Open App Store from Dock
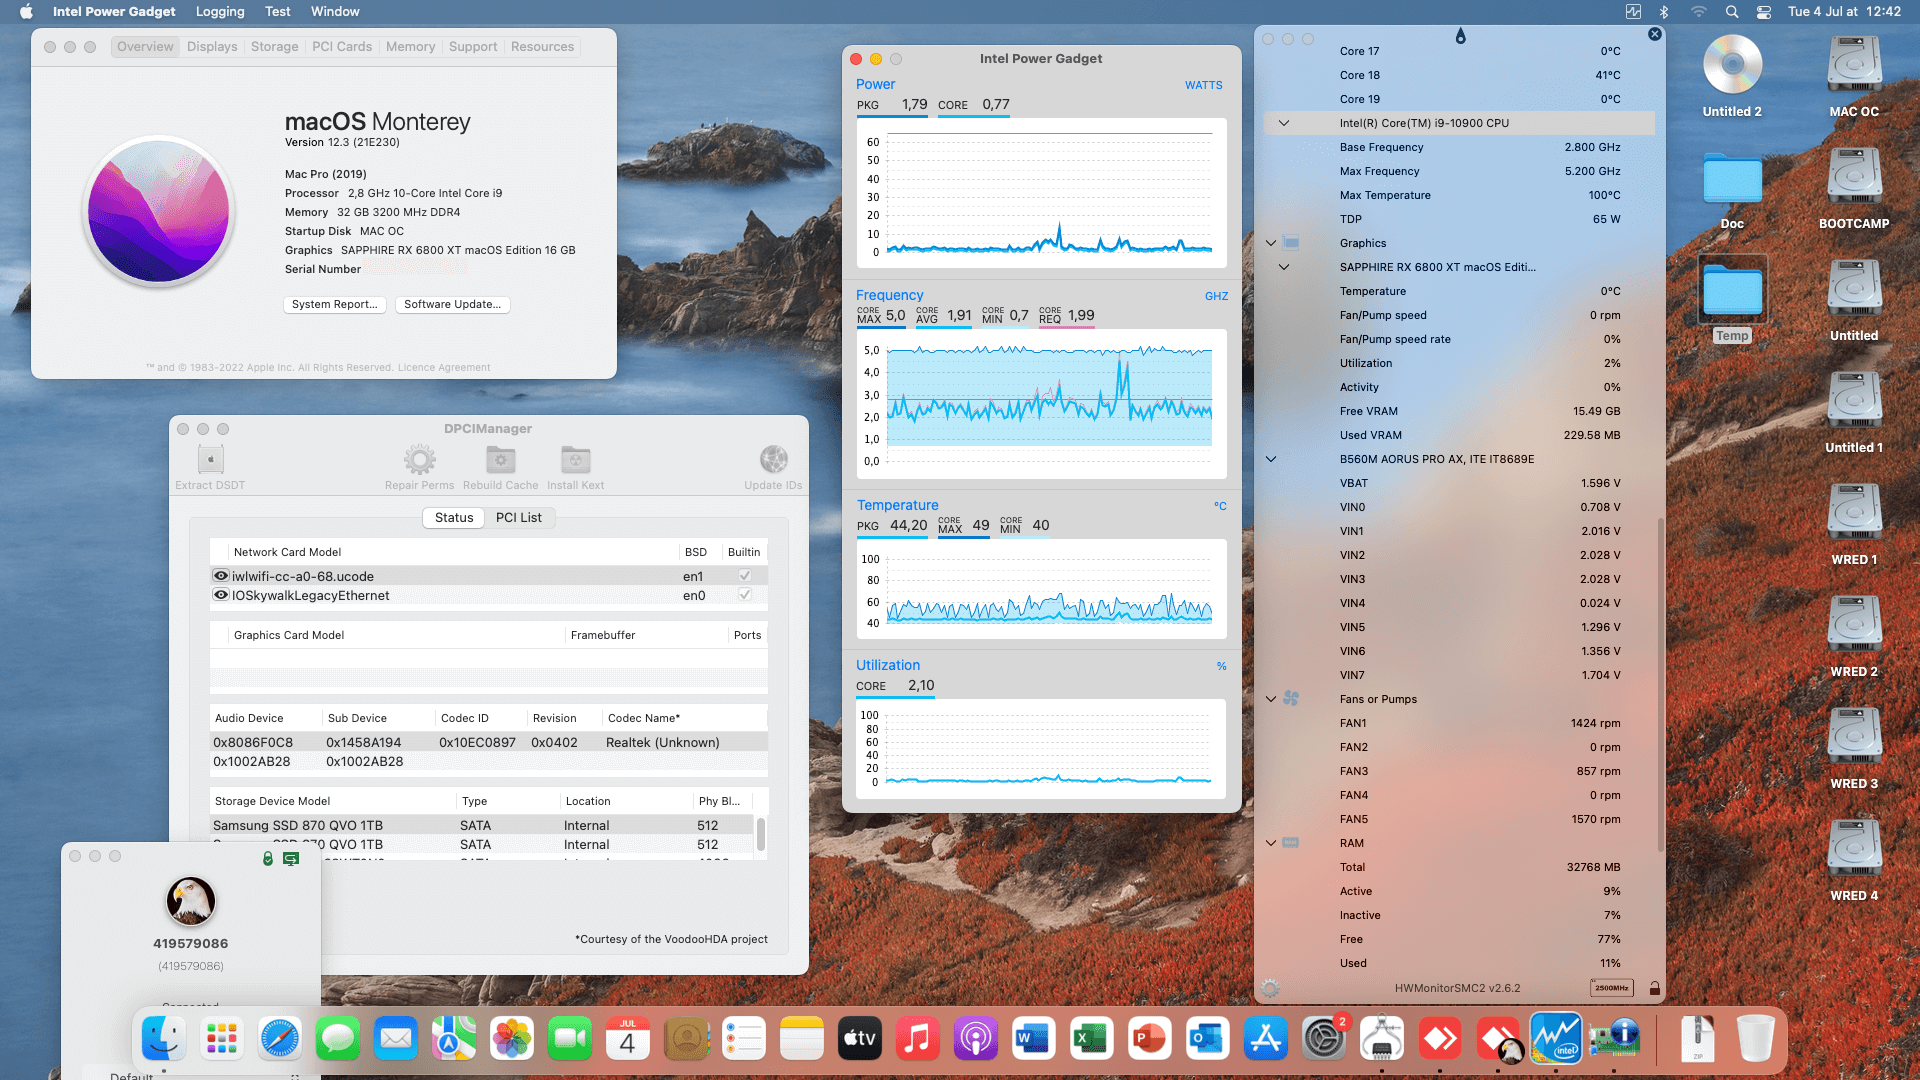The width and height of the screenshot is (1920, 1080). 1265,1039
